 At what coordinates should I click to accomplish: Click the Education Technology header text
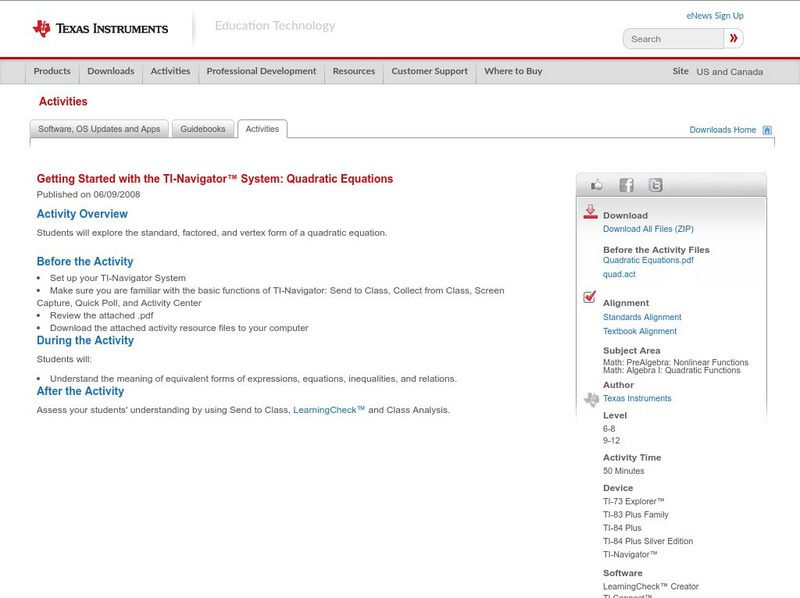[275, 26]
